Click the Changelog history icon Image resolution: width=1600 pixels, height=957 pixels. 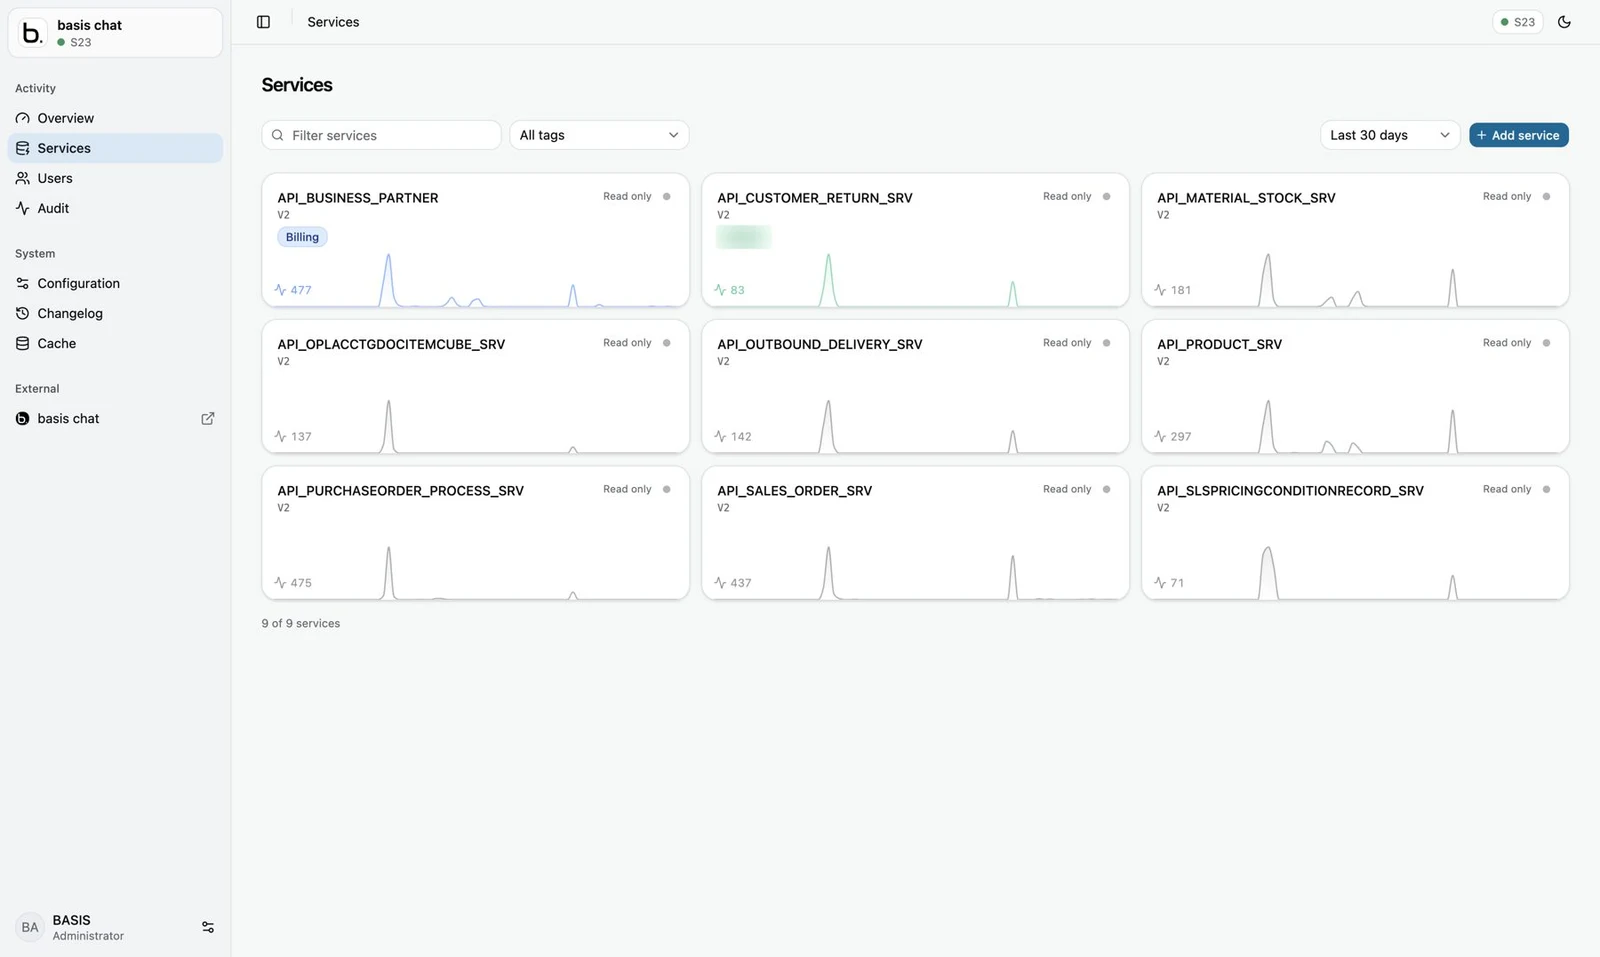pyautogui.click(x=22, y=313)
